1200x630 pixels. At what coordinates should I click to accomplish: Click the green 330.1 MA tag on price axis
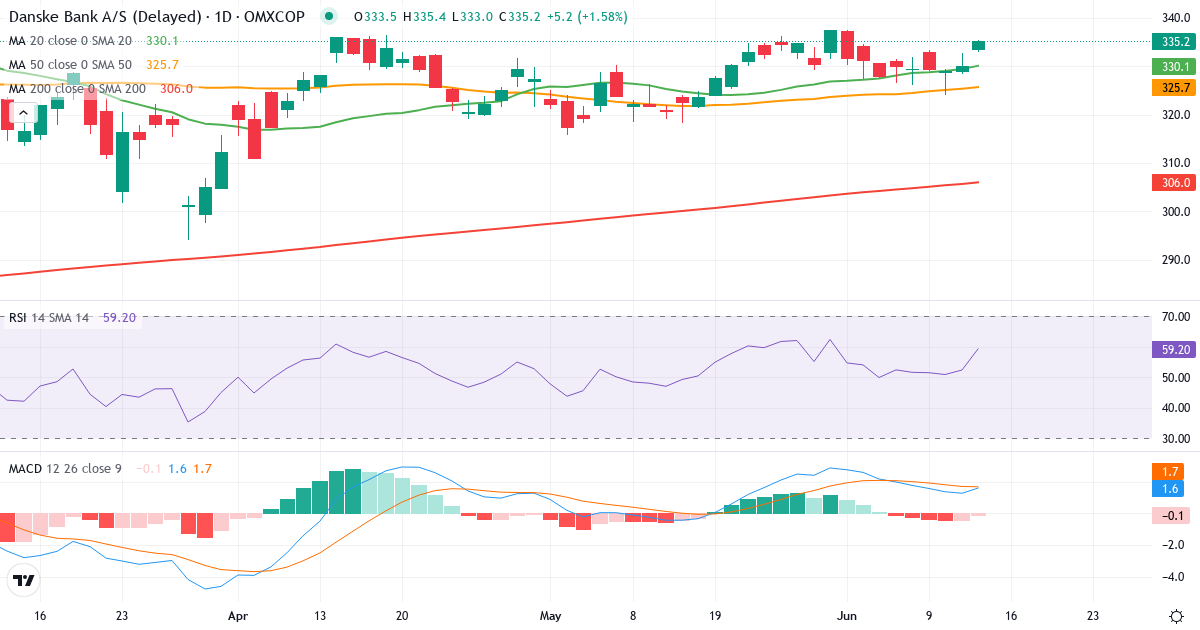tap(1176, 66)
